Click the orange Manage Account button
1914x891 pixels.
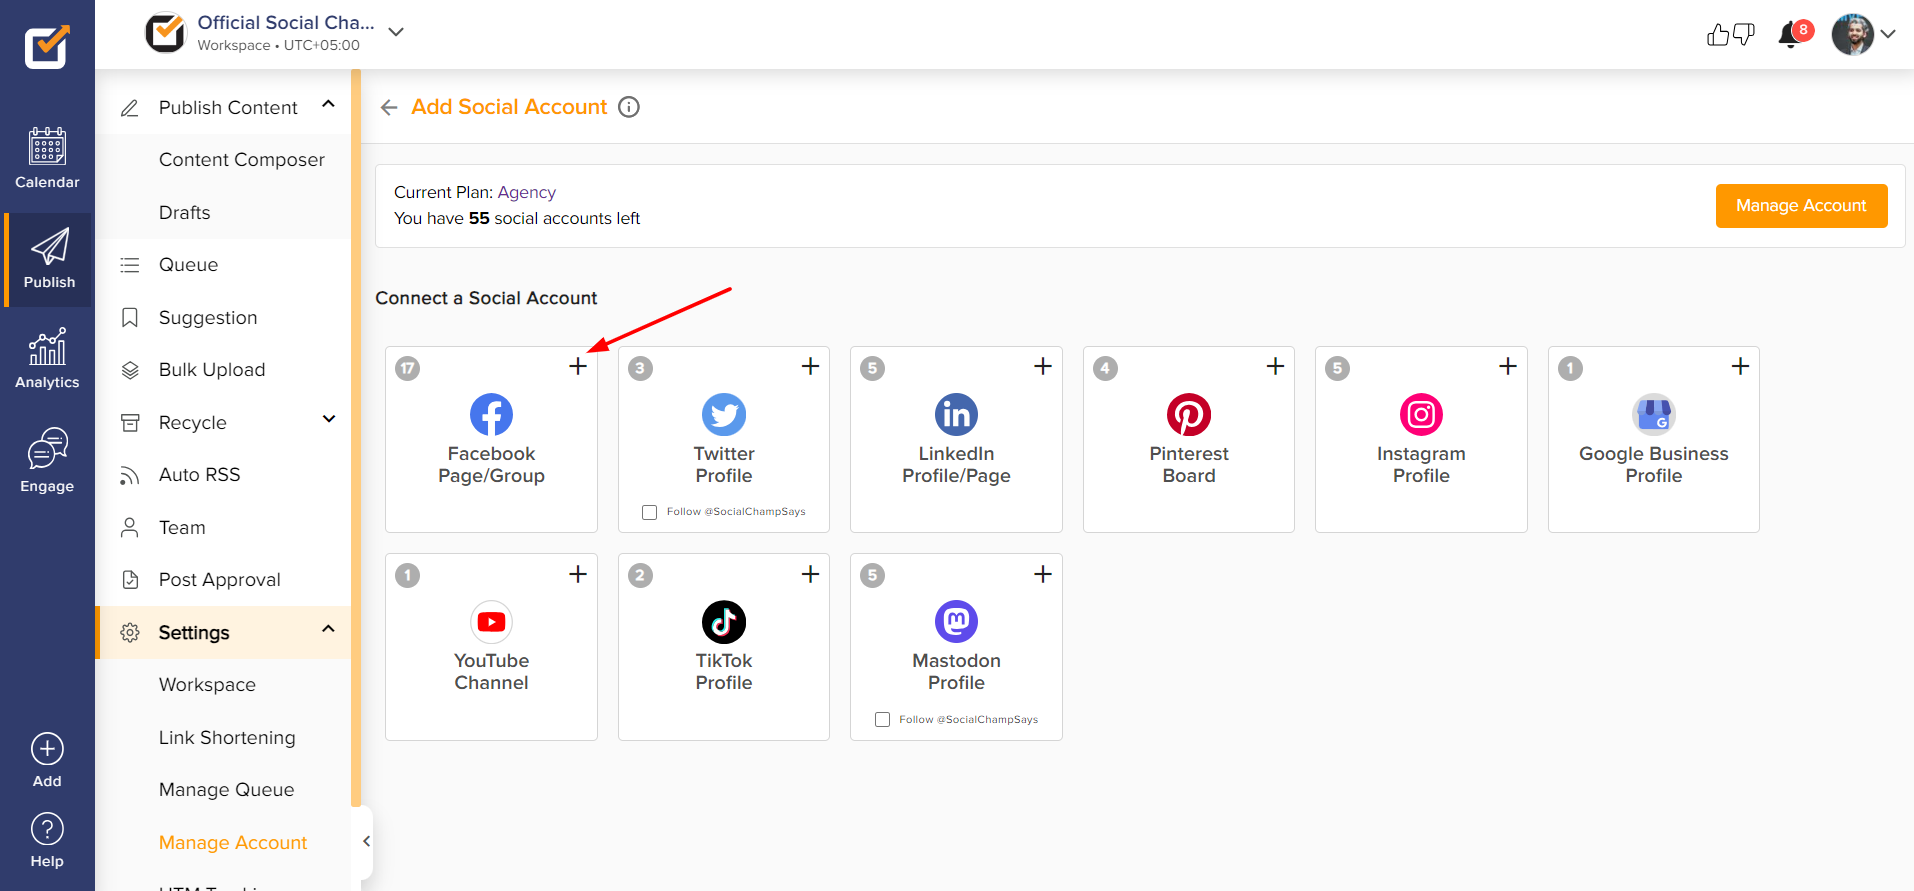click(x=1801, y=206)
